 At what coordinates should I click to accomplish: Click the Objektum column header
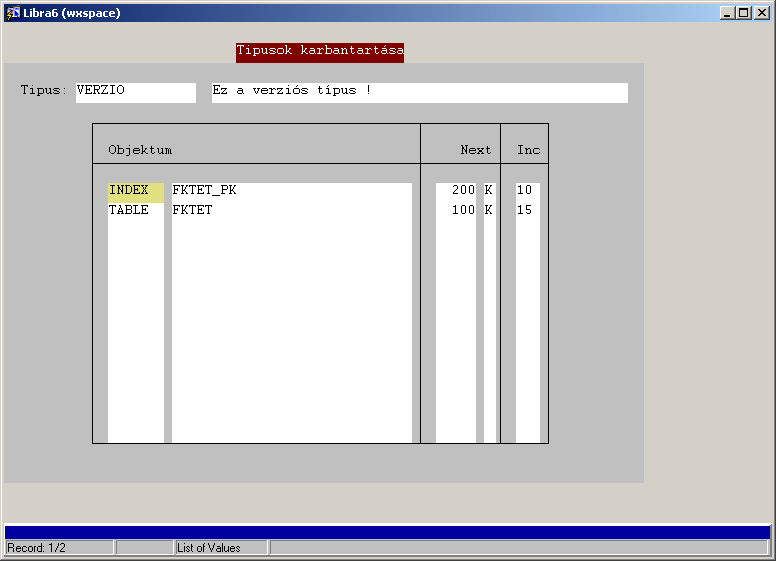point(140,150)
